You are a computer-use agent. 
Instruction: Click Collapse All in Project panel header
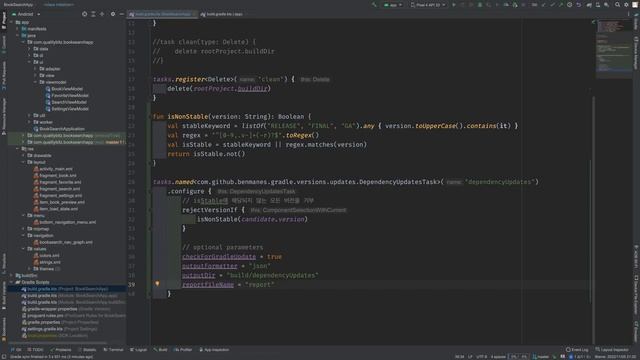[102, 14]
